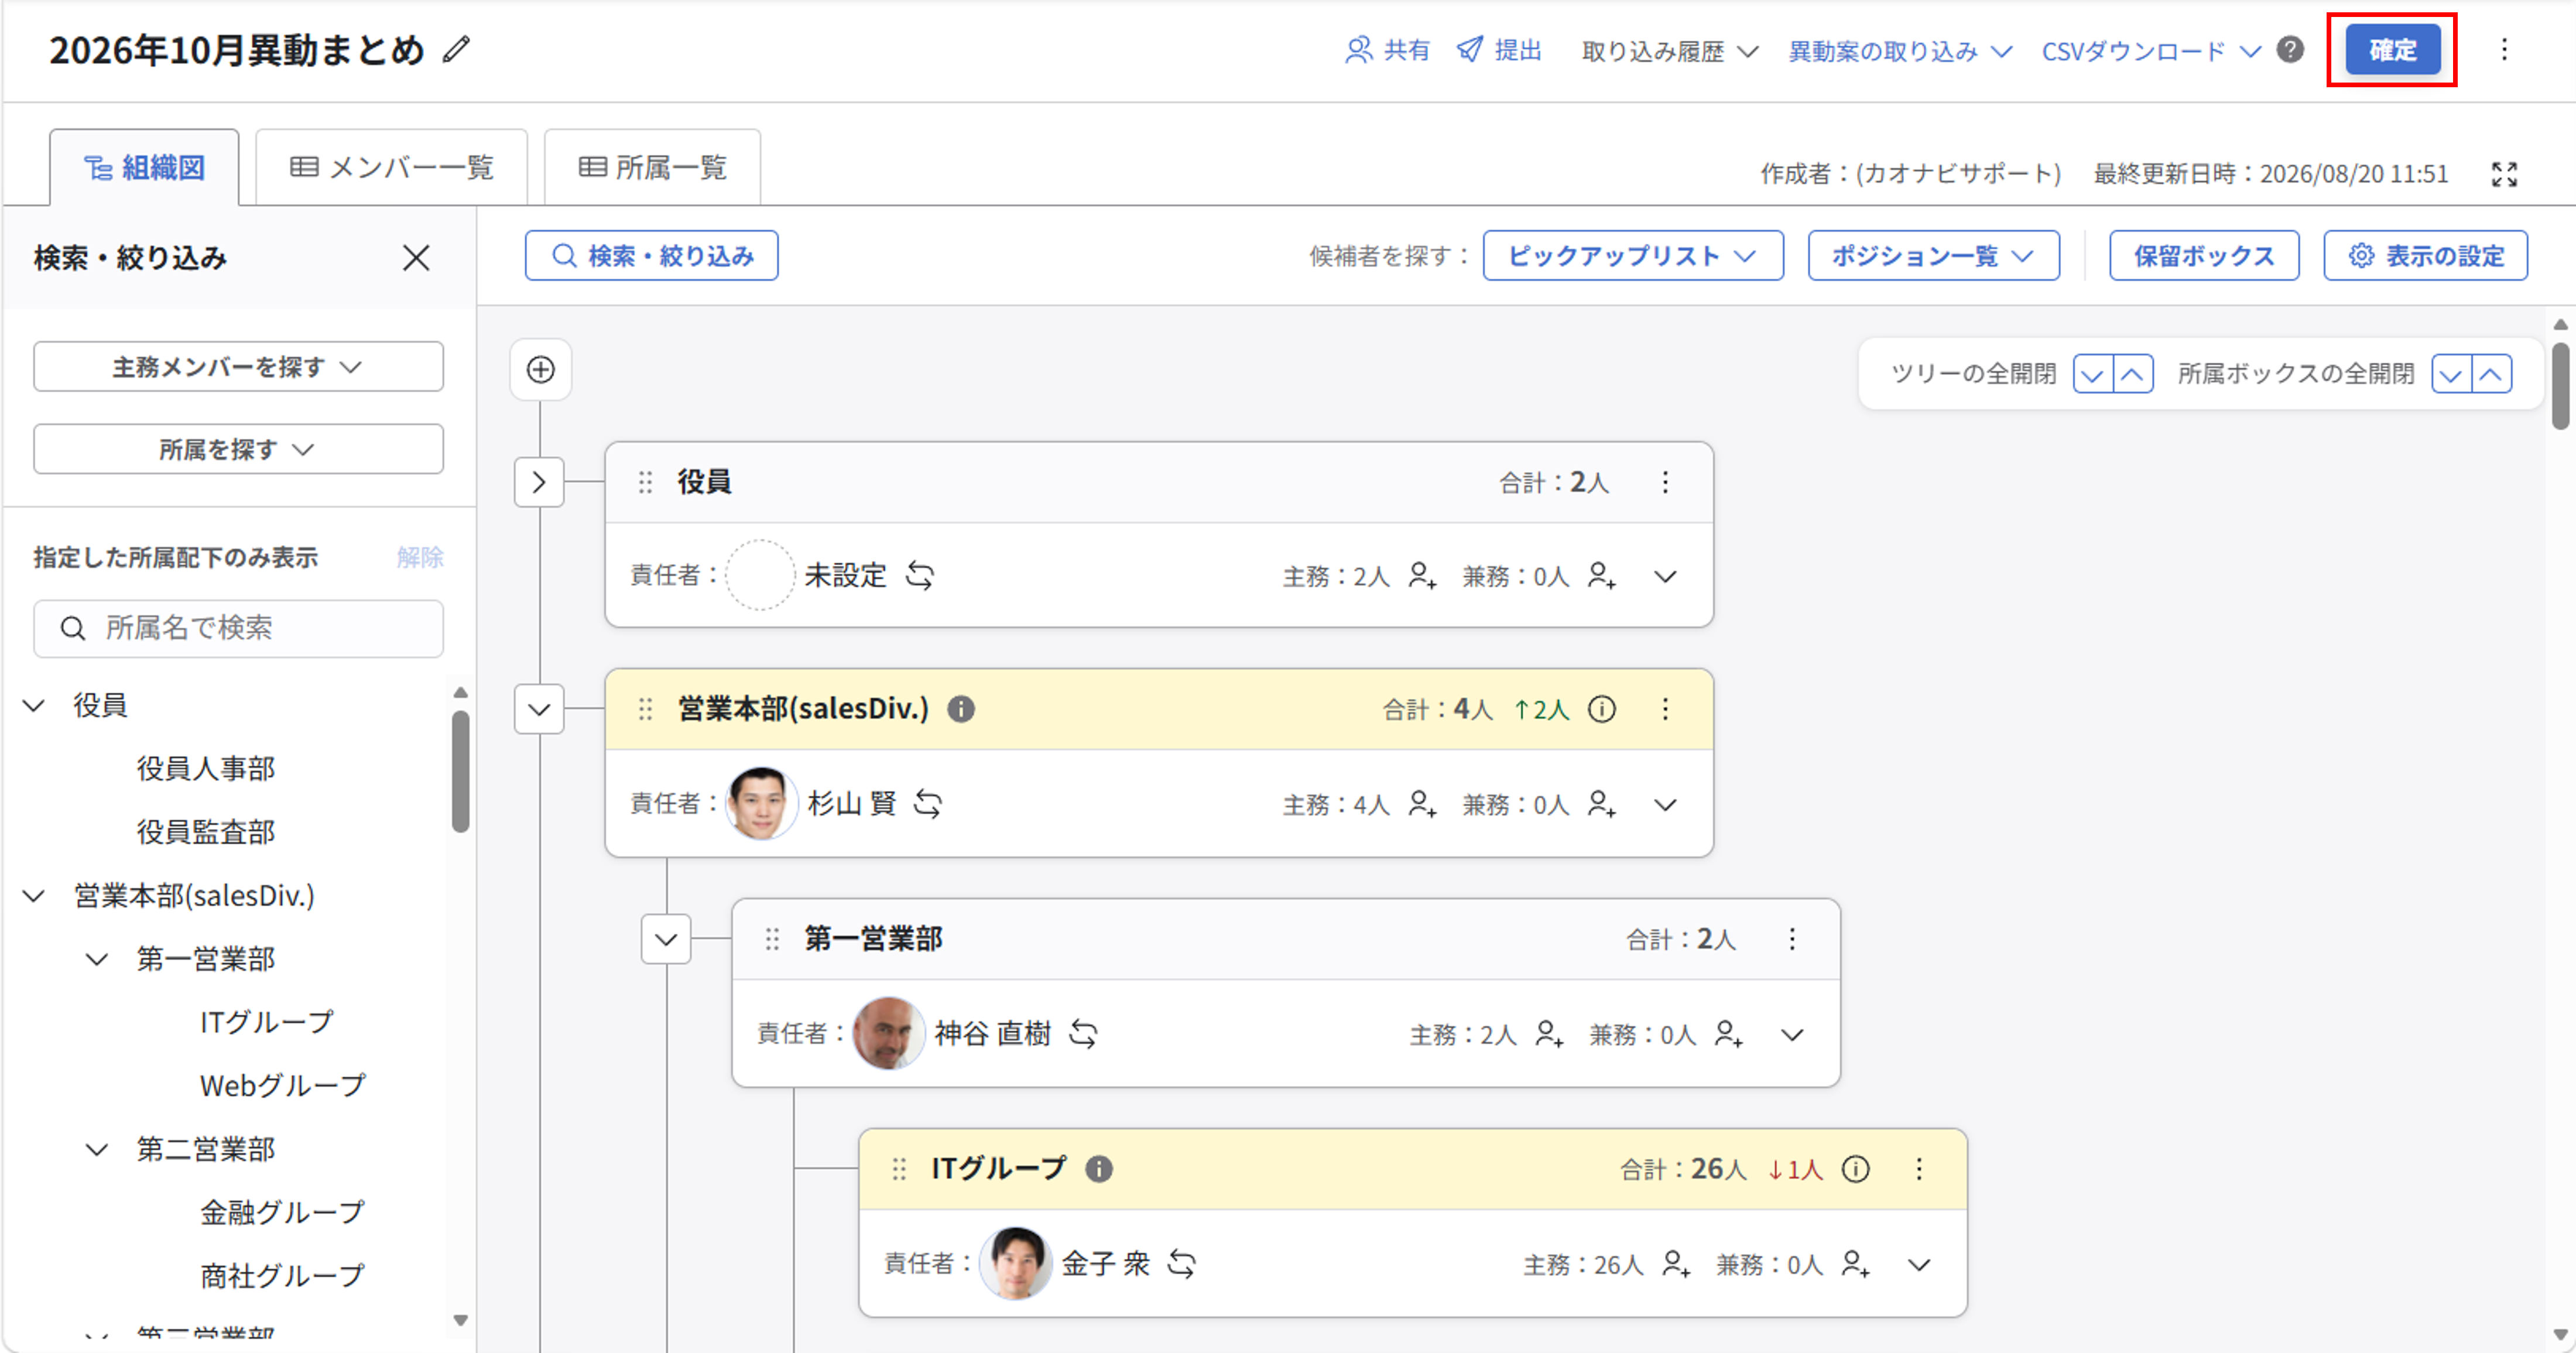Open the help question mark icon
The image size is (2576, 1353).
click(x=2290, y=49)
